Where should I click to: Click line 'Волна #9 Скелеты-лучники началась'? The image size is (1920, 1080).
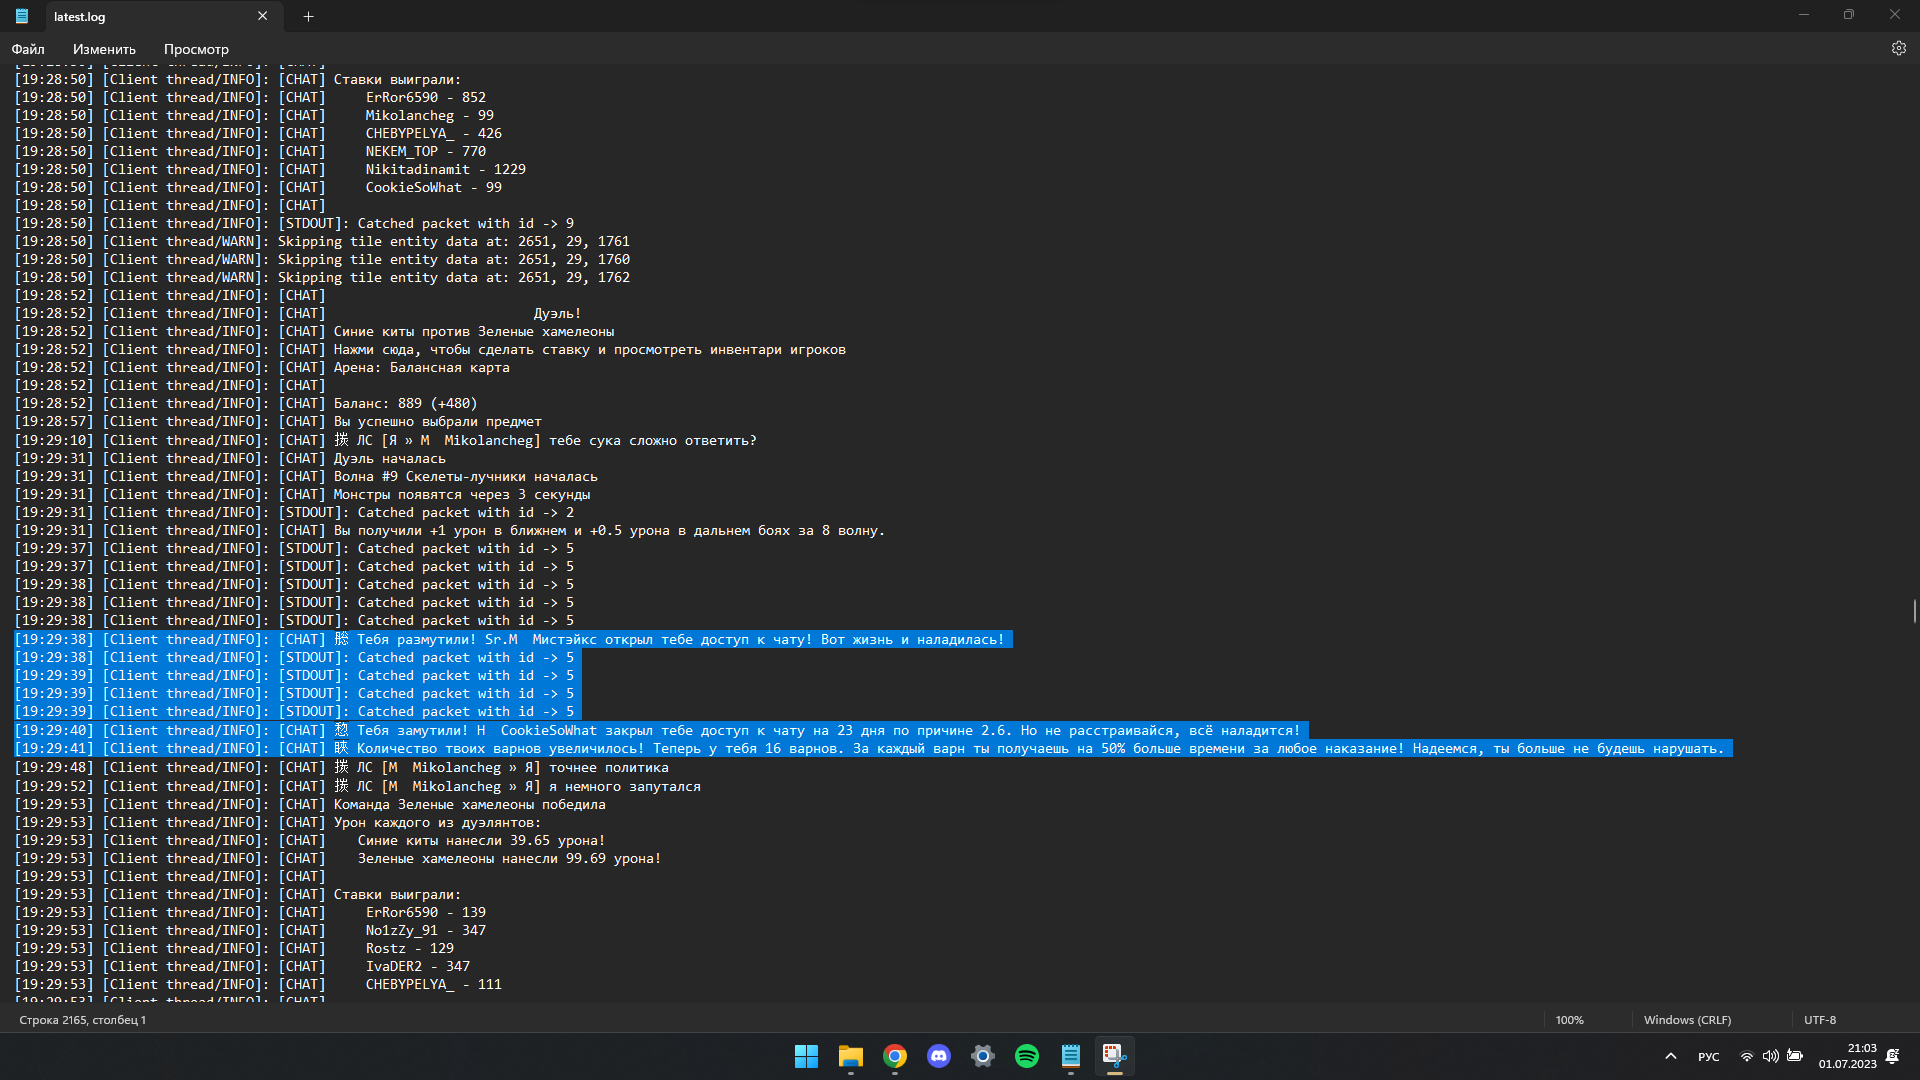(x=306, y=476)
